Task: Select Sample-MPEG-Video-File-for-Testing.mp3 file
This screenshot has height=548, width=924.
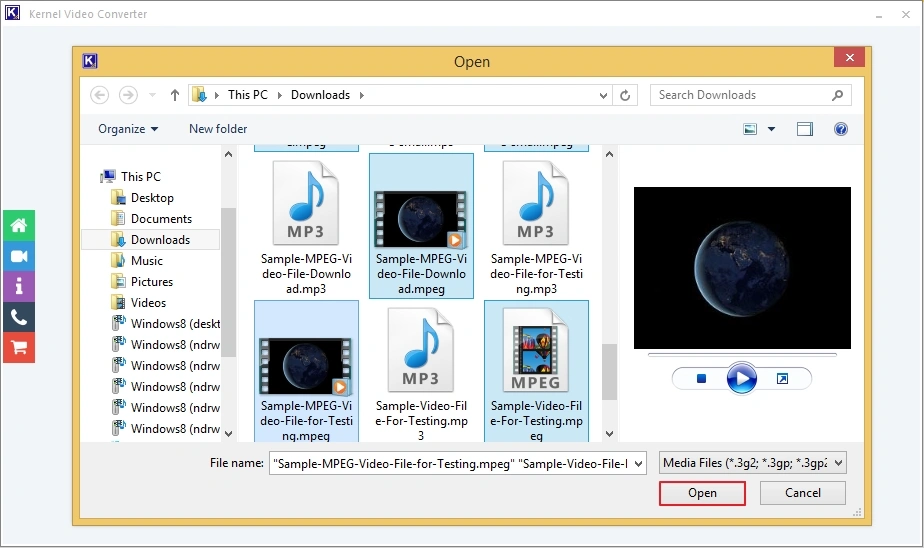Action: point(536,226)
